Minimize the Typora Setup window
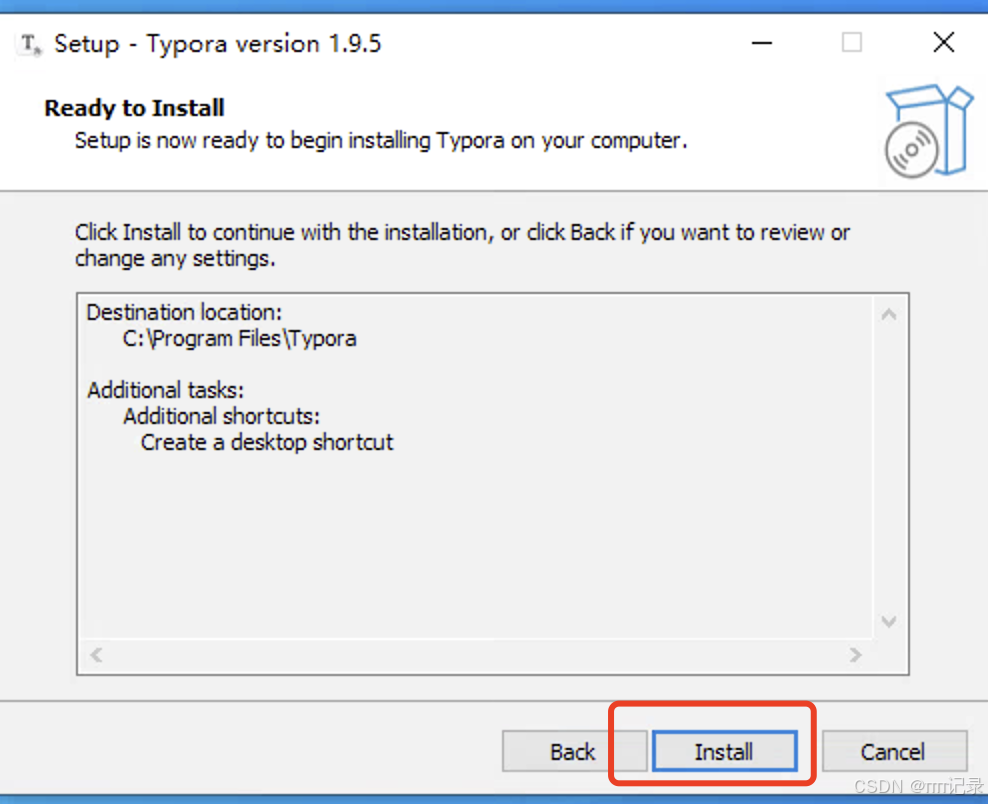The height and width of the screenshot is (804, 988). [761, 43]
